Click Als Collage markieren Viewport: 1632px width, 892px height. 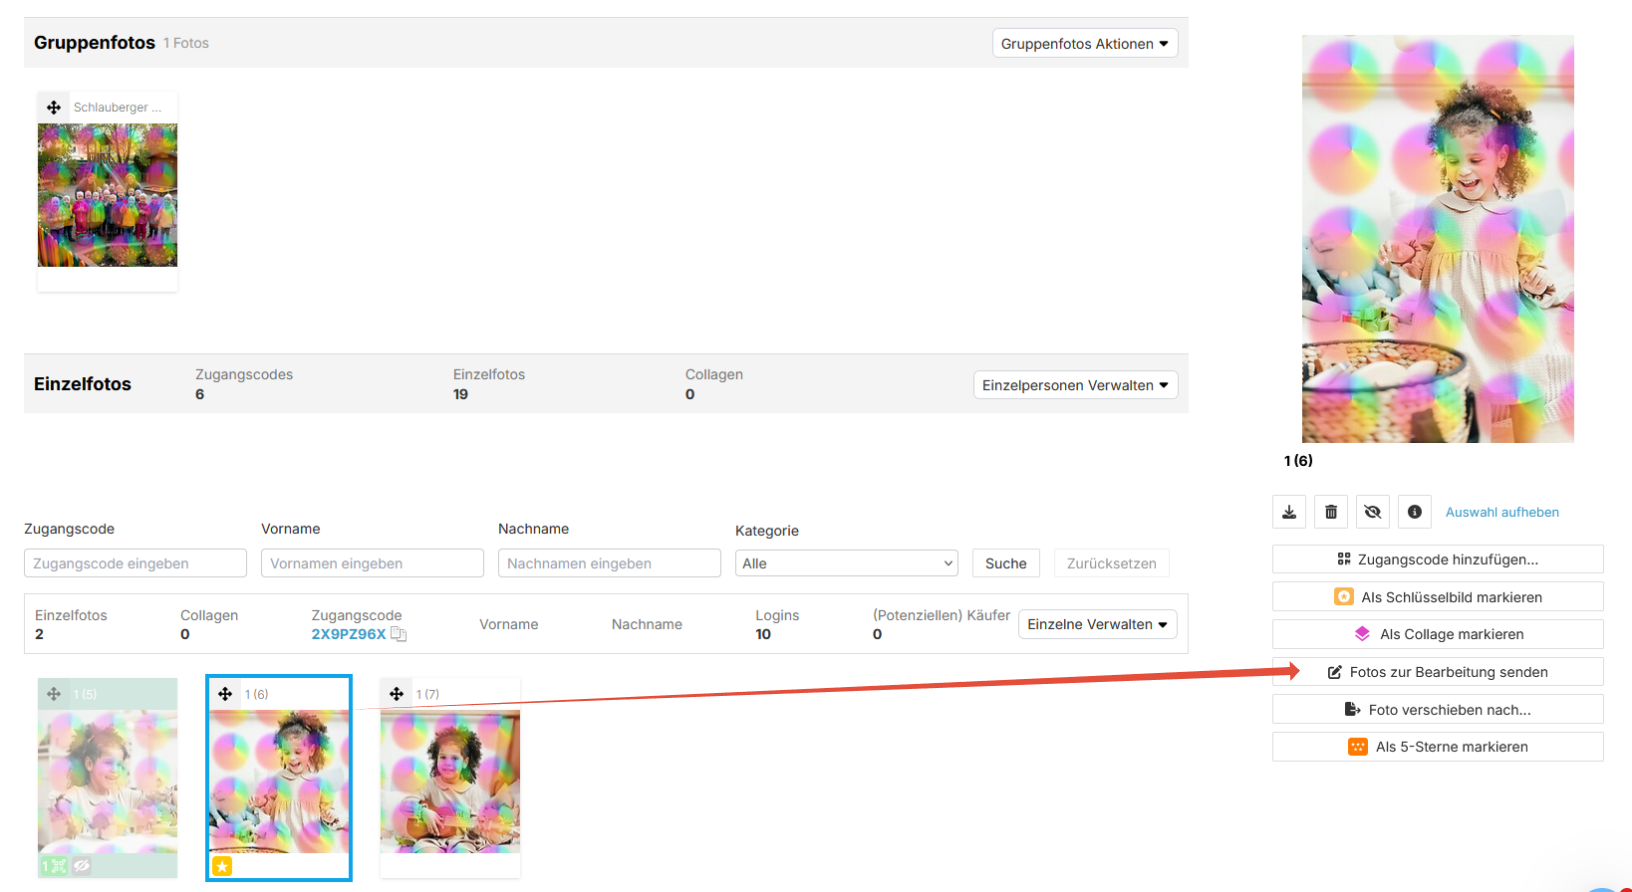coord(1438,634)
